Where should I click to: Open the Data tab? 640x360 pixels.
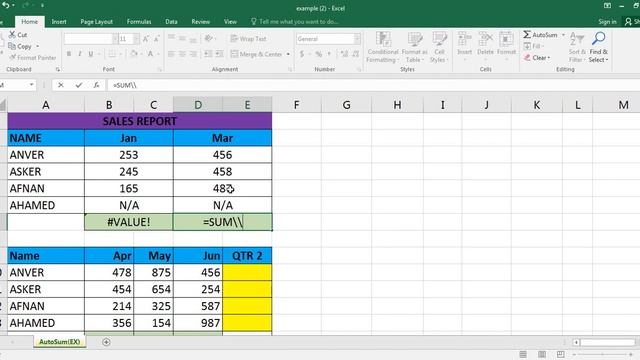point(171,22)
